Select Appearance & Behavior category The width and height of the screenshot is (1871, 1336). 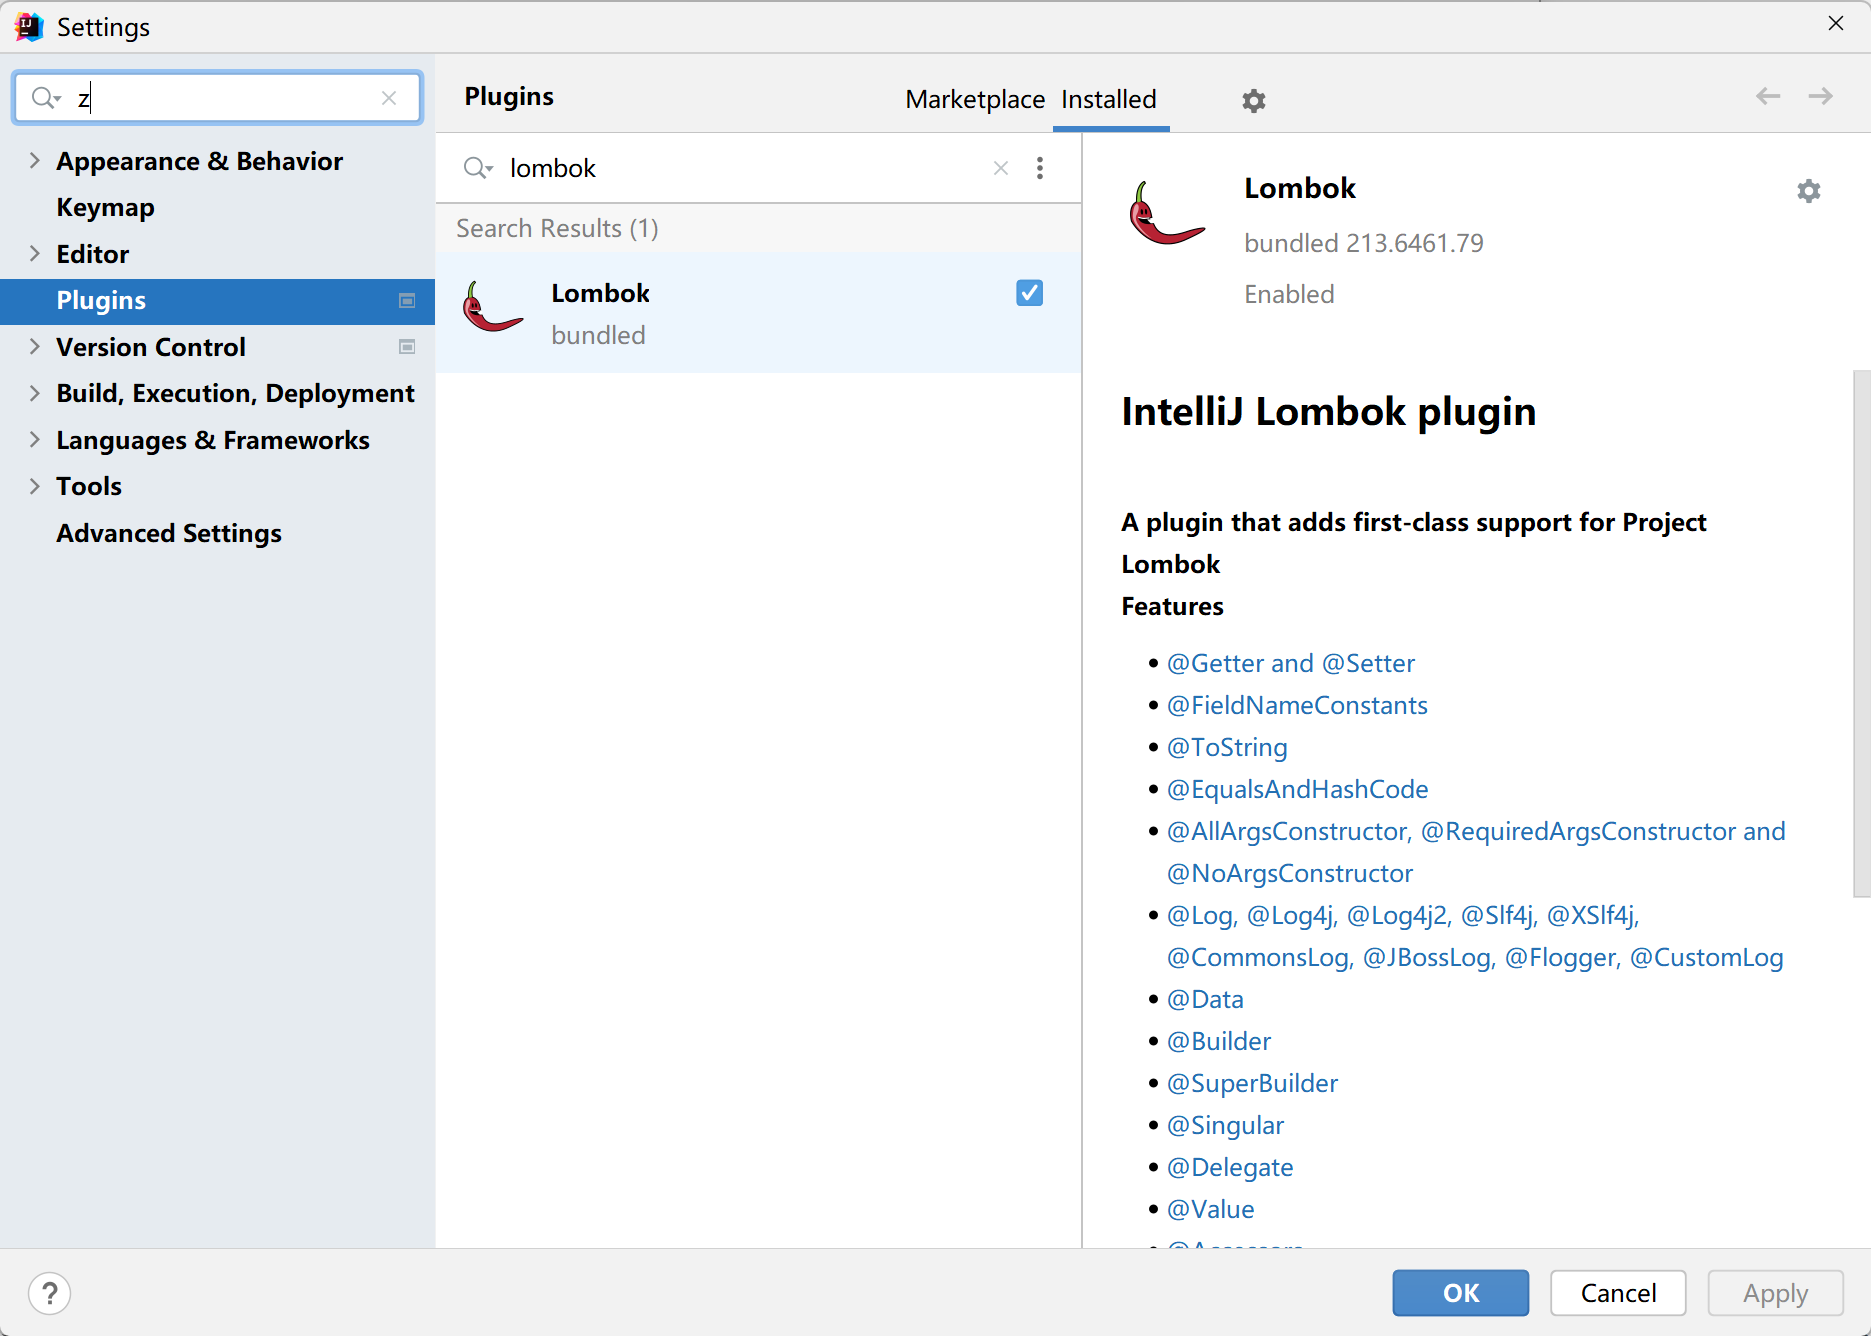199,161
